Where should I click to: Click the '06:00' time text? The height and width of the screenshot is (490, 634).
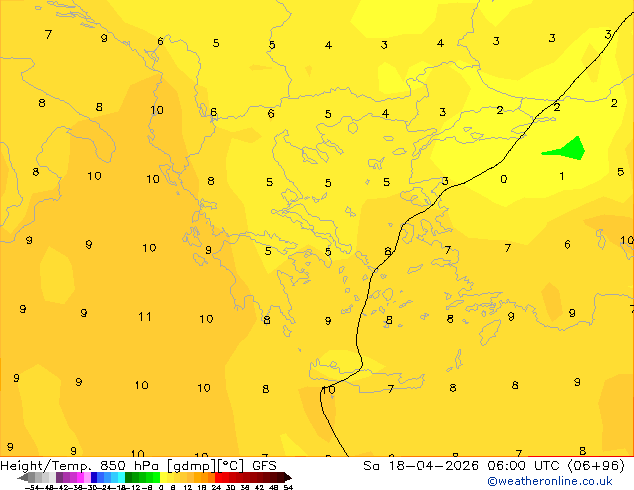[x=506, y=466]
